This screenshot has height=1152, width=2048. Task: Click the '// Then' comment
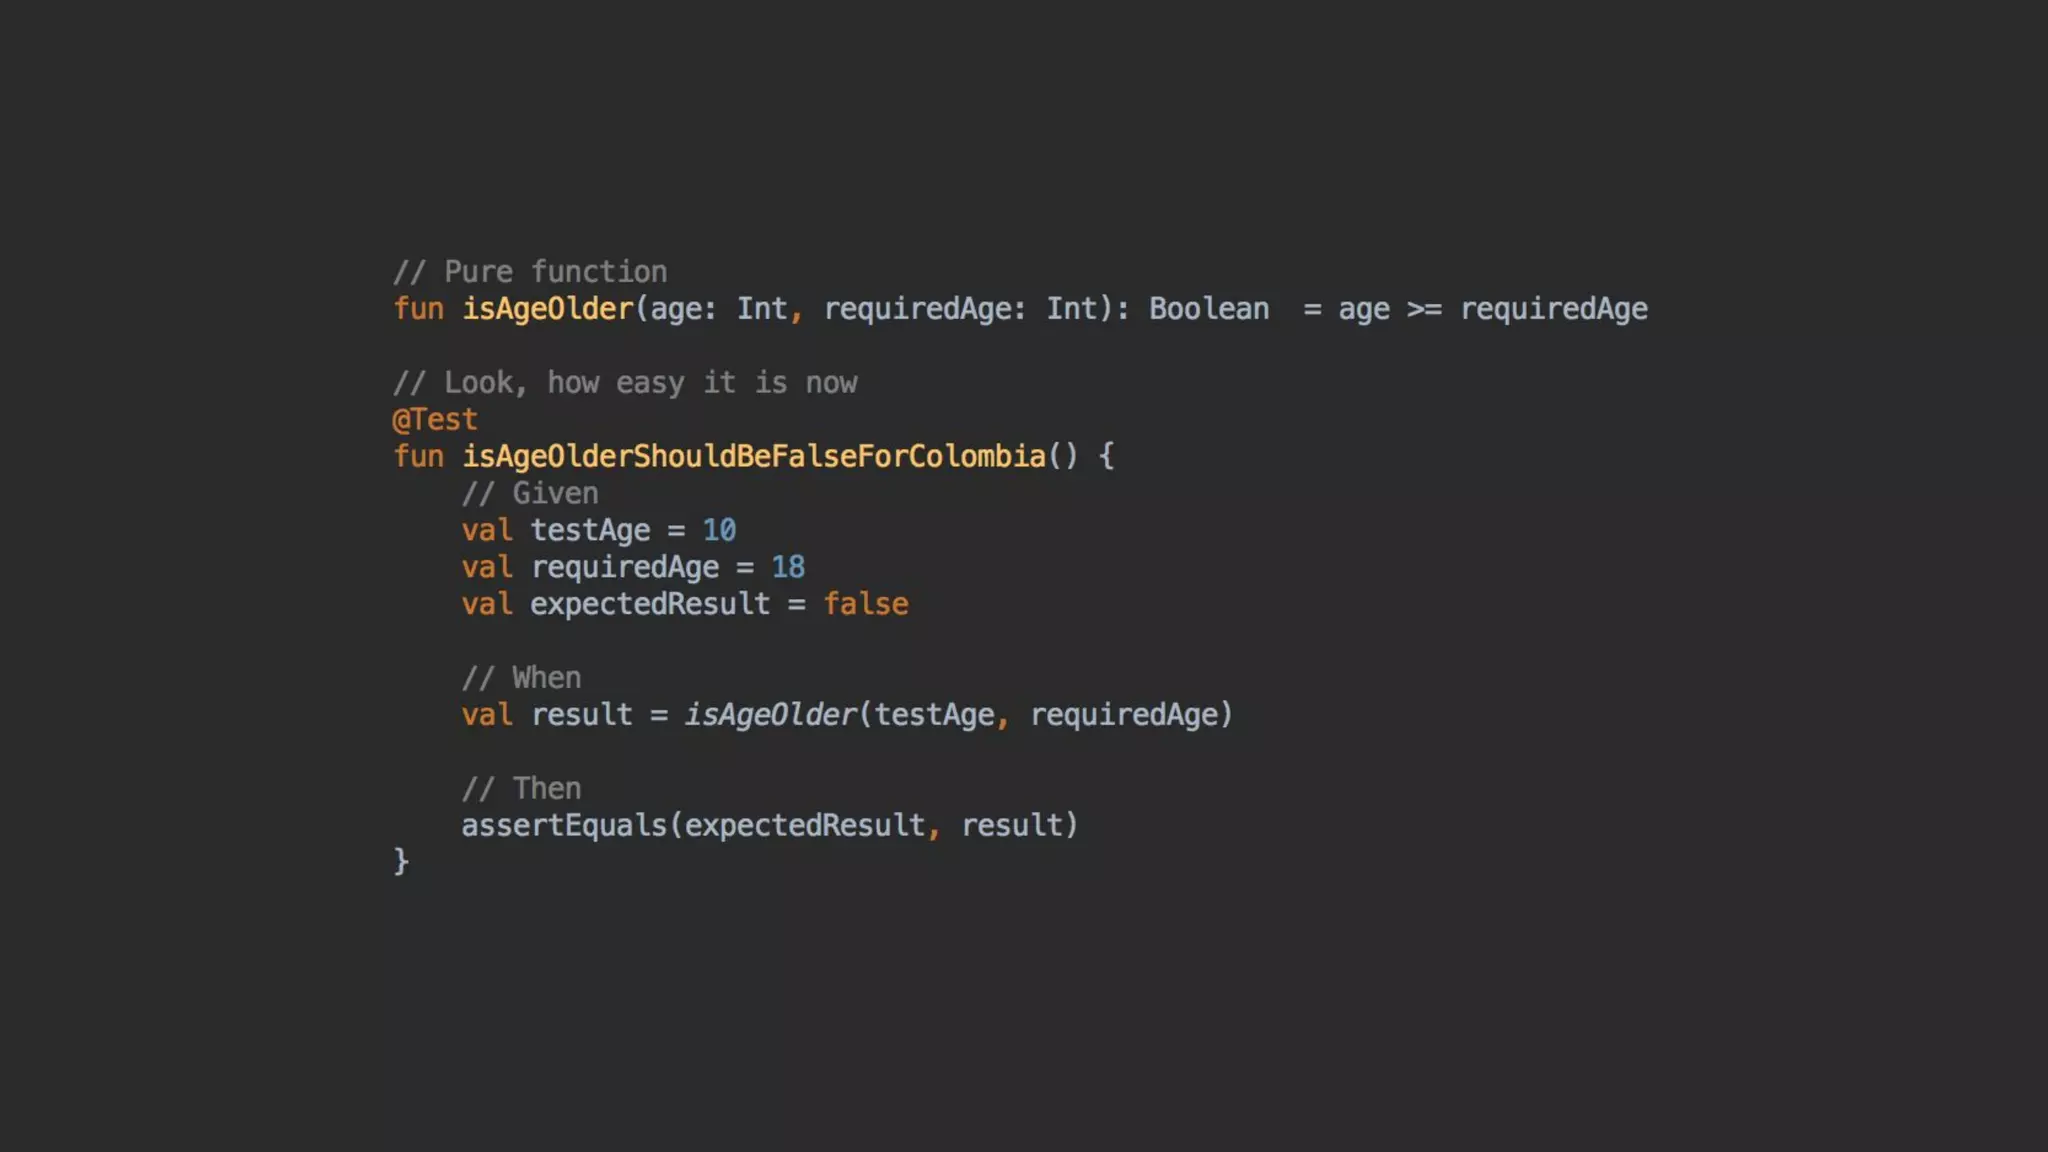pos(521,789)
